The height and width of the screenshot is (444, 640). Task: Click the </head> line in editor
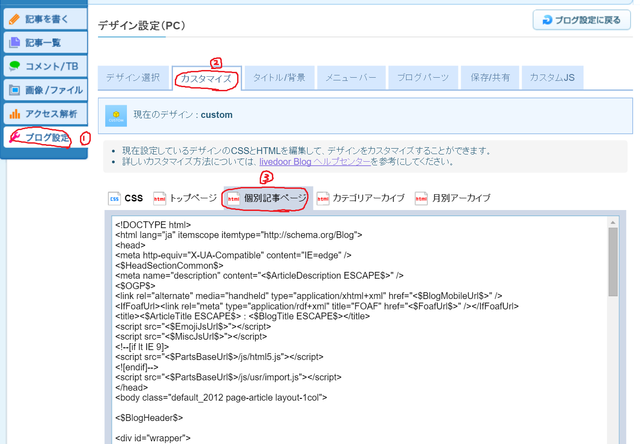tap(131, 387)
